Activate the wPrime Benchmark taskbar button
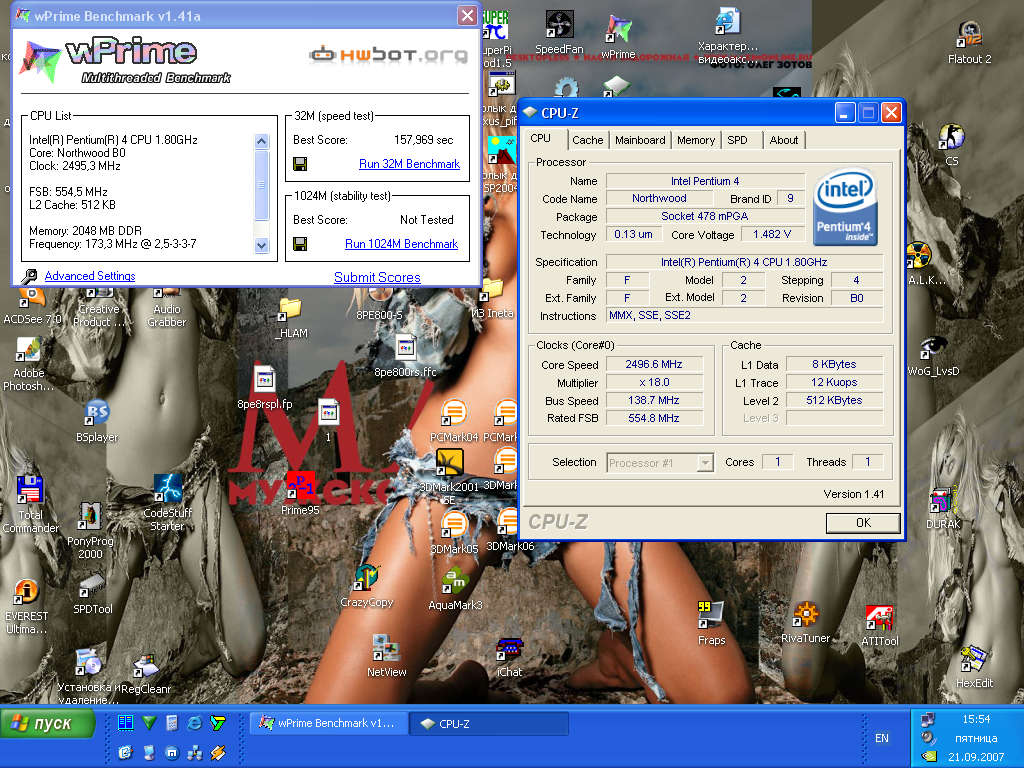The height and width of the screenshot is (768, 1024). [329, 724]
